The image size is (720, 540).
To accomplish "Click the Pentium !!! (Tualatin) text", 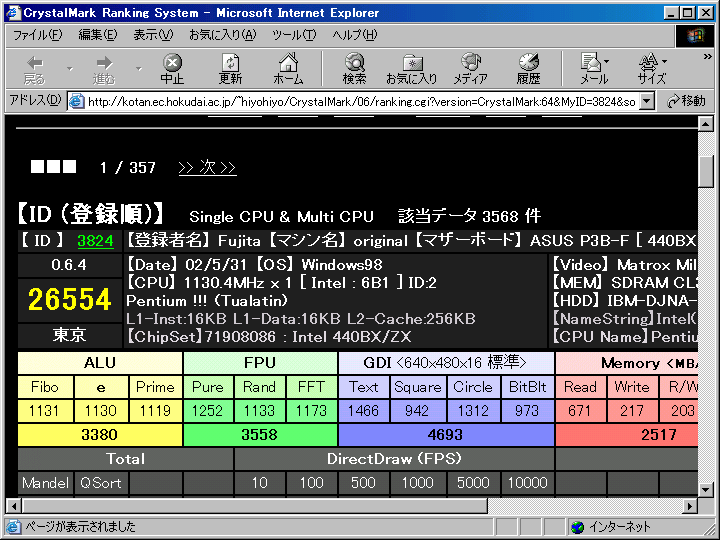I will [x=207, y=301].
